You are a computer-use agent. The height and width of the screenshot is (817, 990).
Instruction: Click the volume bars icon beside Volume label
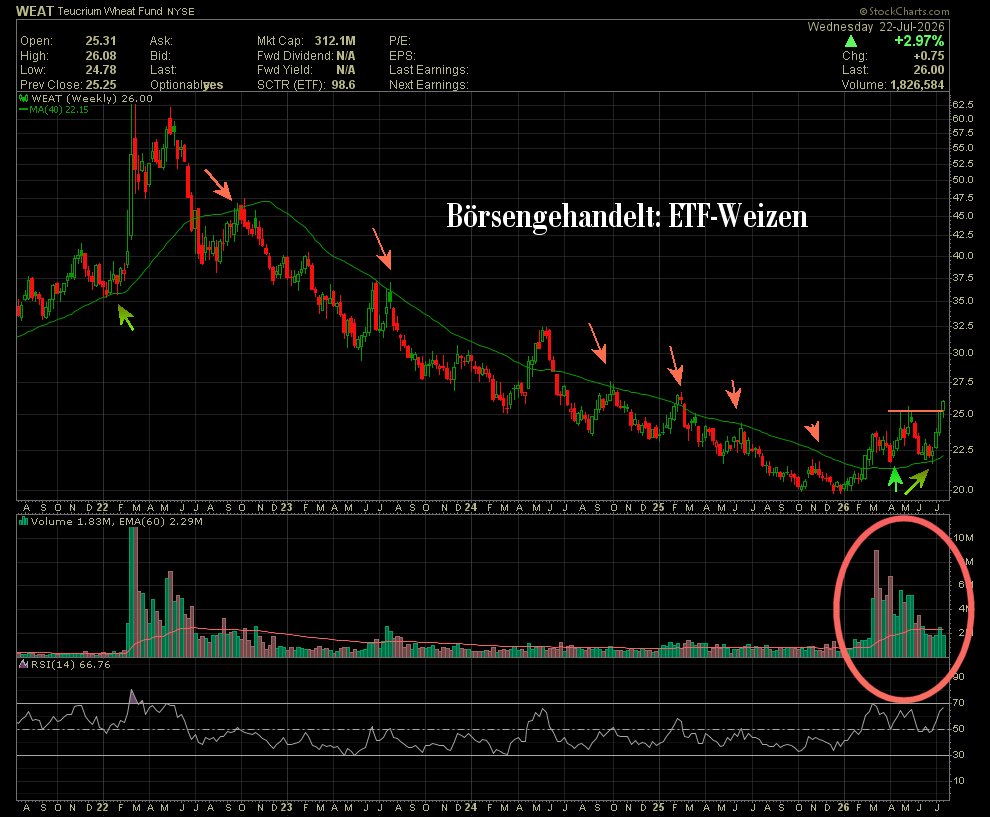pos(23,522)
